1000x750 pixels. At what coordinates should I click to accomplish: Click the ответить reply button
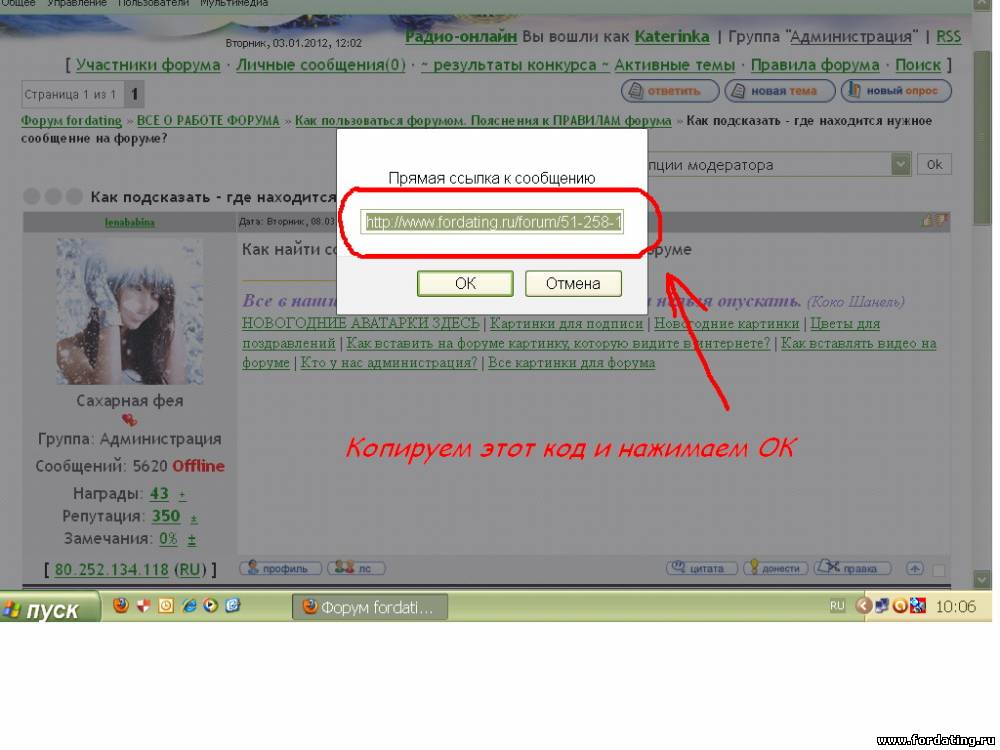point(670,91)
